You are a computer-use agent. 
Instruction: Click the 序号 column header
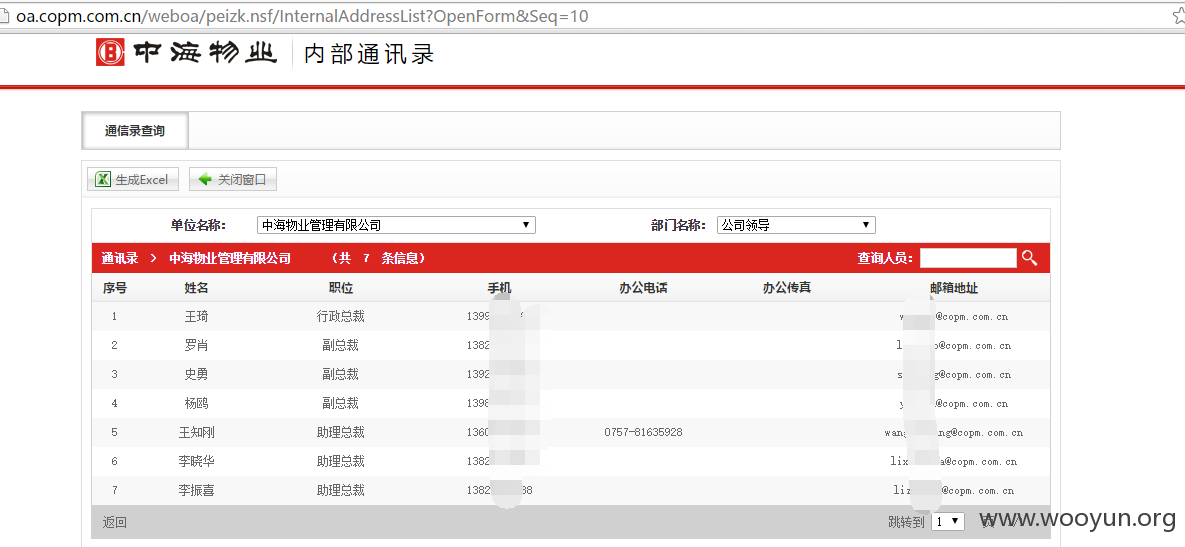pos(115,288)
